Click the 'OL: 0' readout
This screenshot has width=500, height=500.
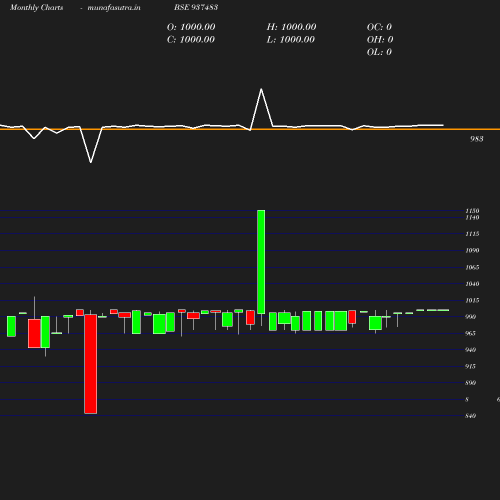tap(379, 52)
